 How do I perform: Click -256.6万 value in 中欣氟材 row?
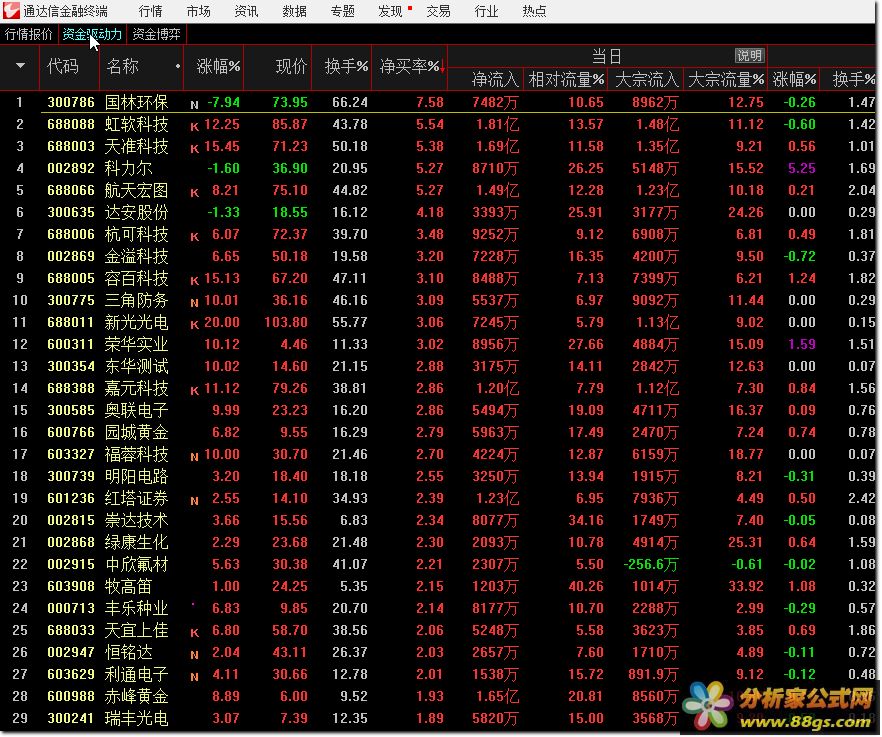(651, 564)
